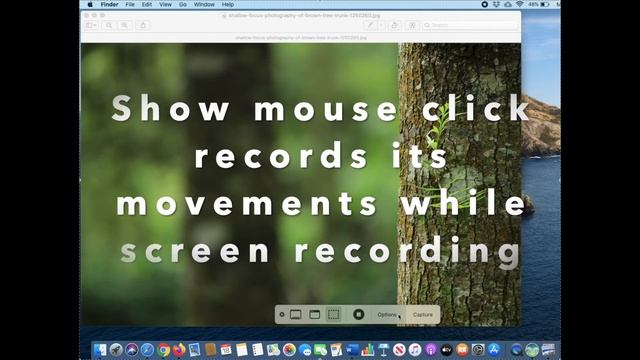Click the Dropbox icon in menu bar
This screenshot has height=360, width=640.
click(496, 4)
